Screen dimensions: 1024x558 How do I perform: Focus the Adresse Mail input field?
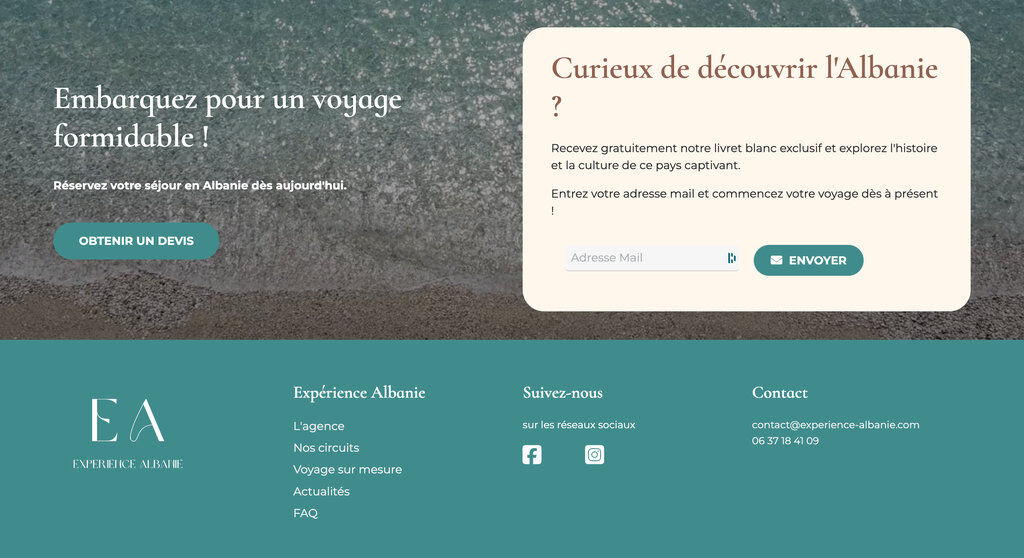tap(645, 258)
